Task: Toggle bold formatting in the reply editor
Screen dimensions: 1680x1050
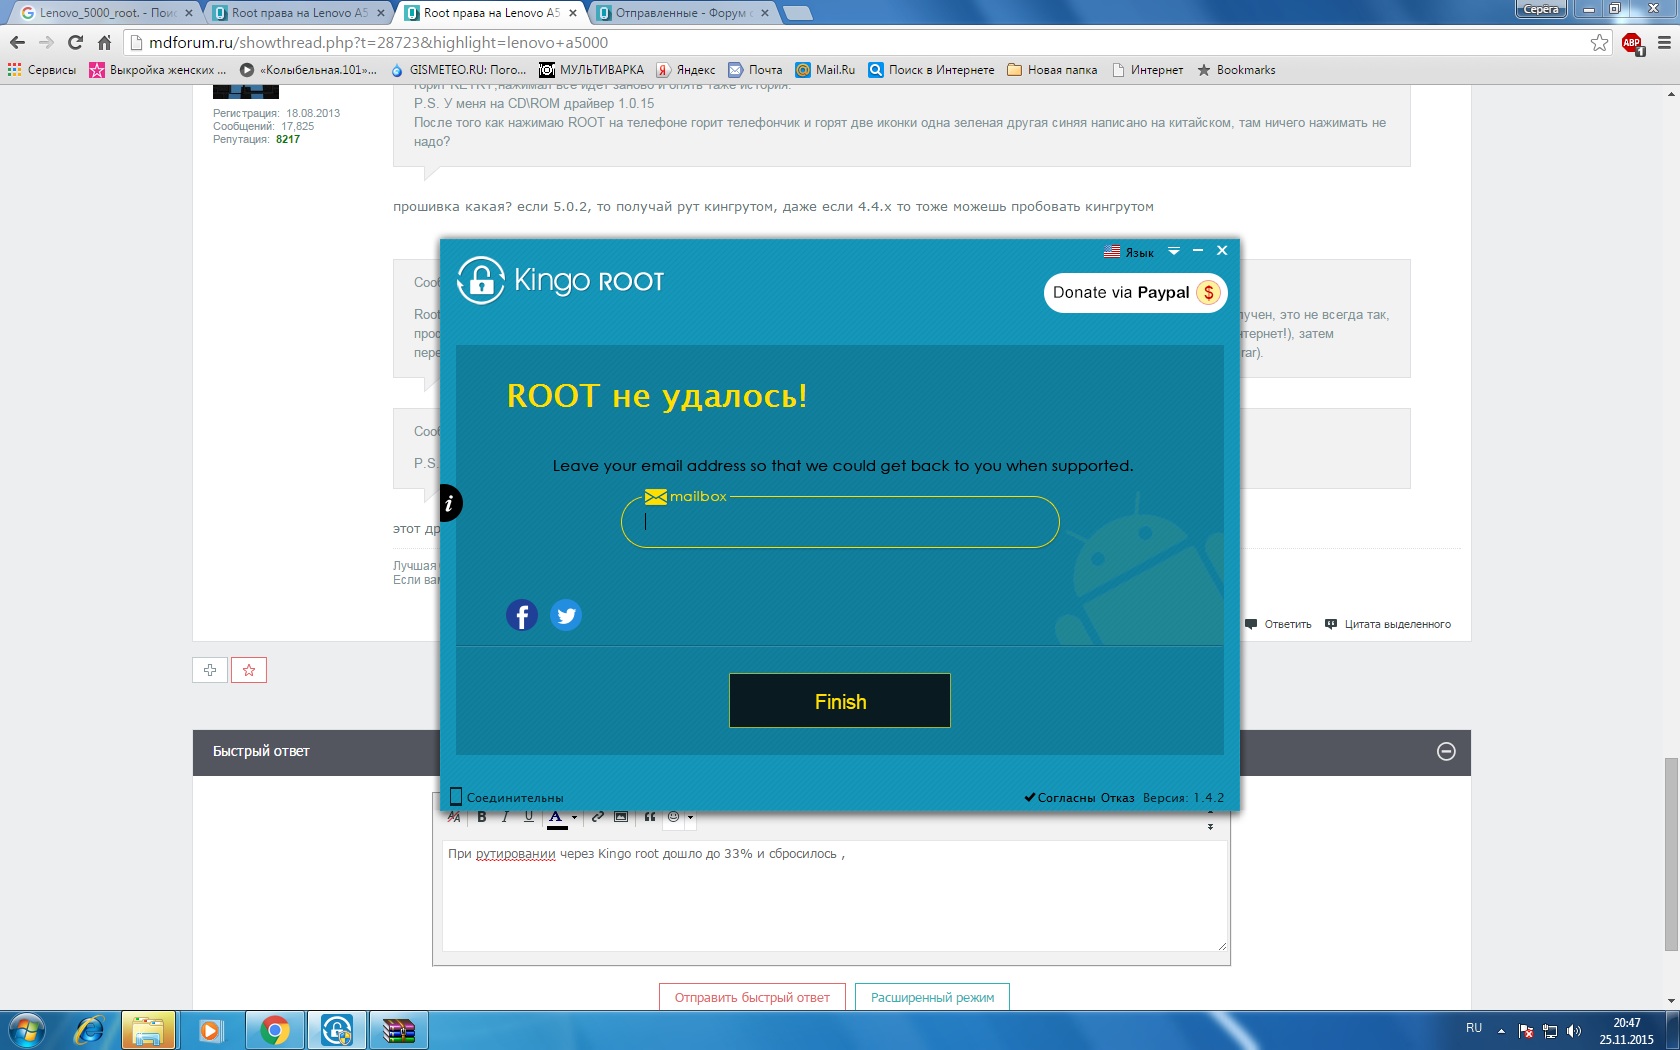Action: tap(482, 817)
